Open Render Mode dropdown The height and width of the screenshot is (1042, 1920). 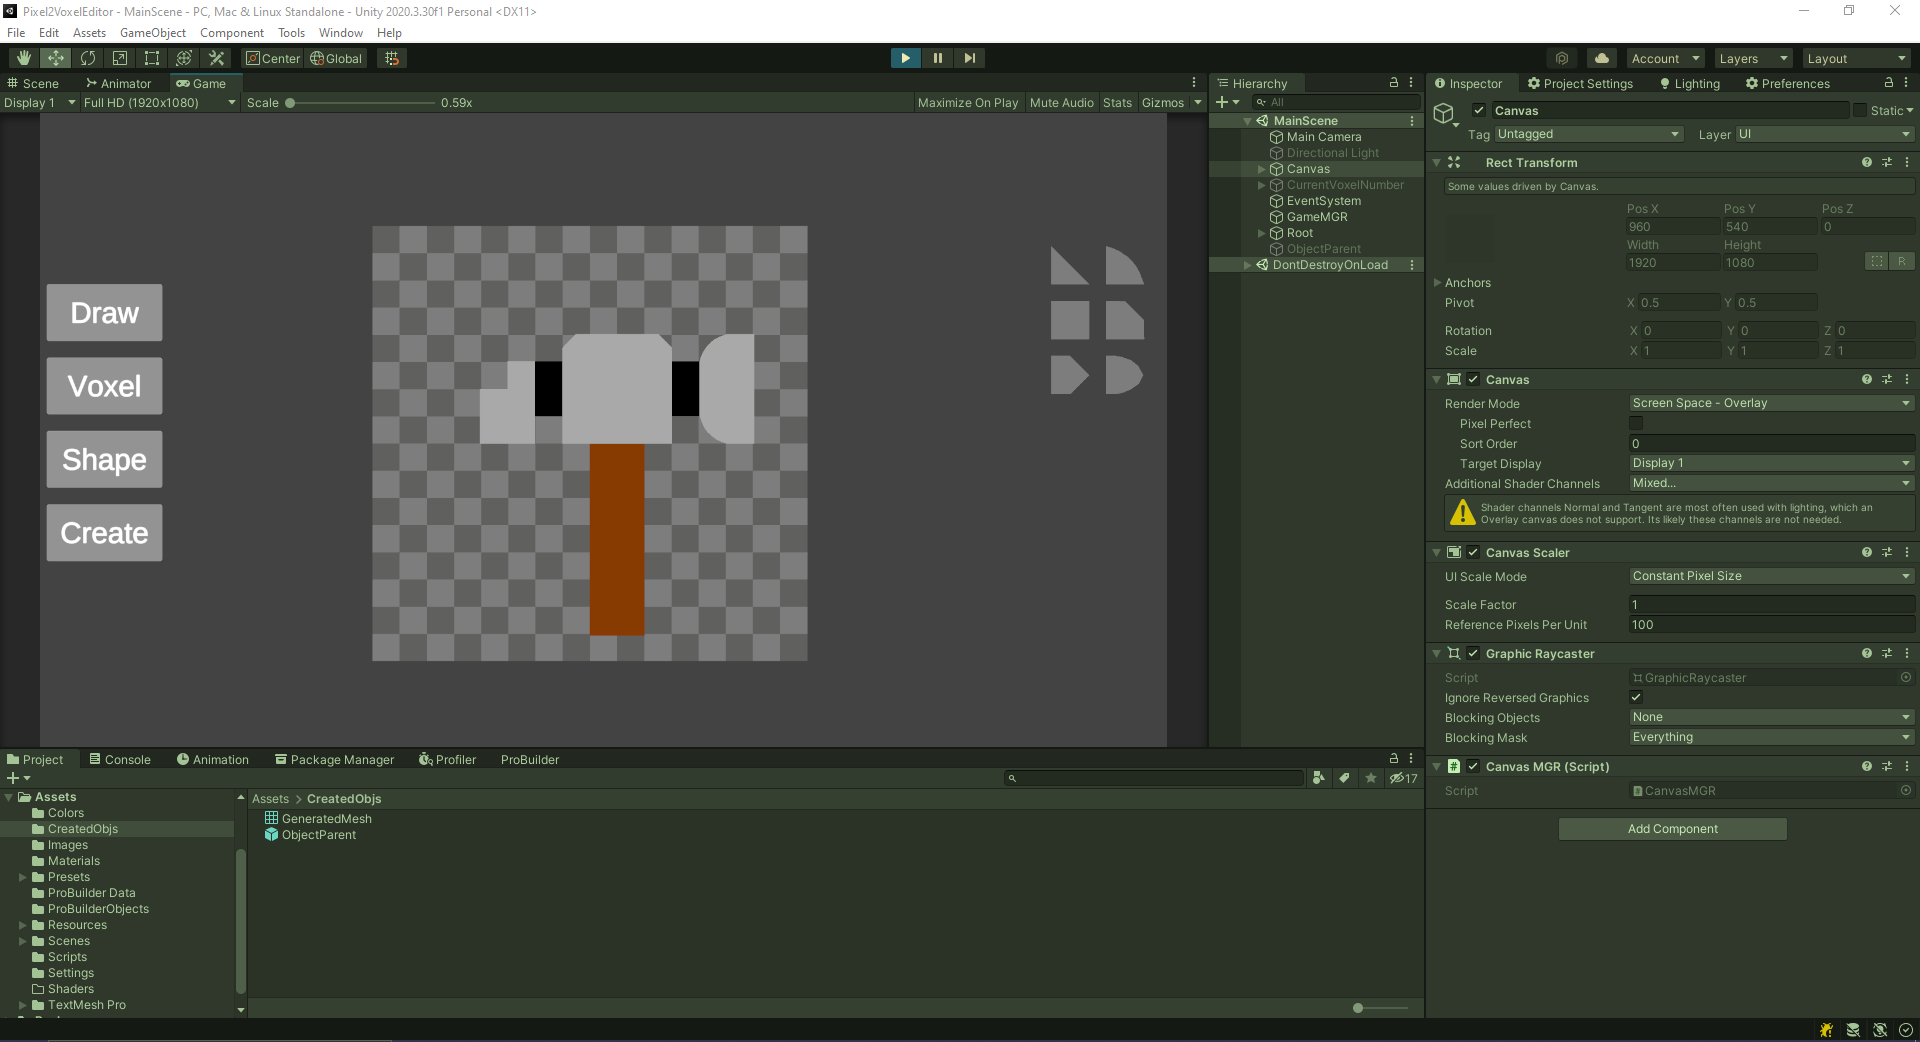pyautogui.click(x=1771, y=403)
